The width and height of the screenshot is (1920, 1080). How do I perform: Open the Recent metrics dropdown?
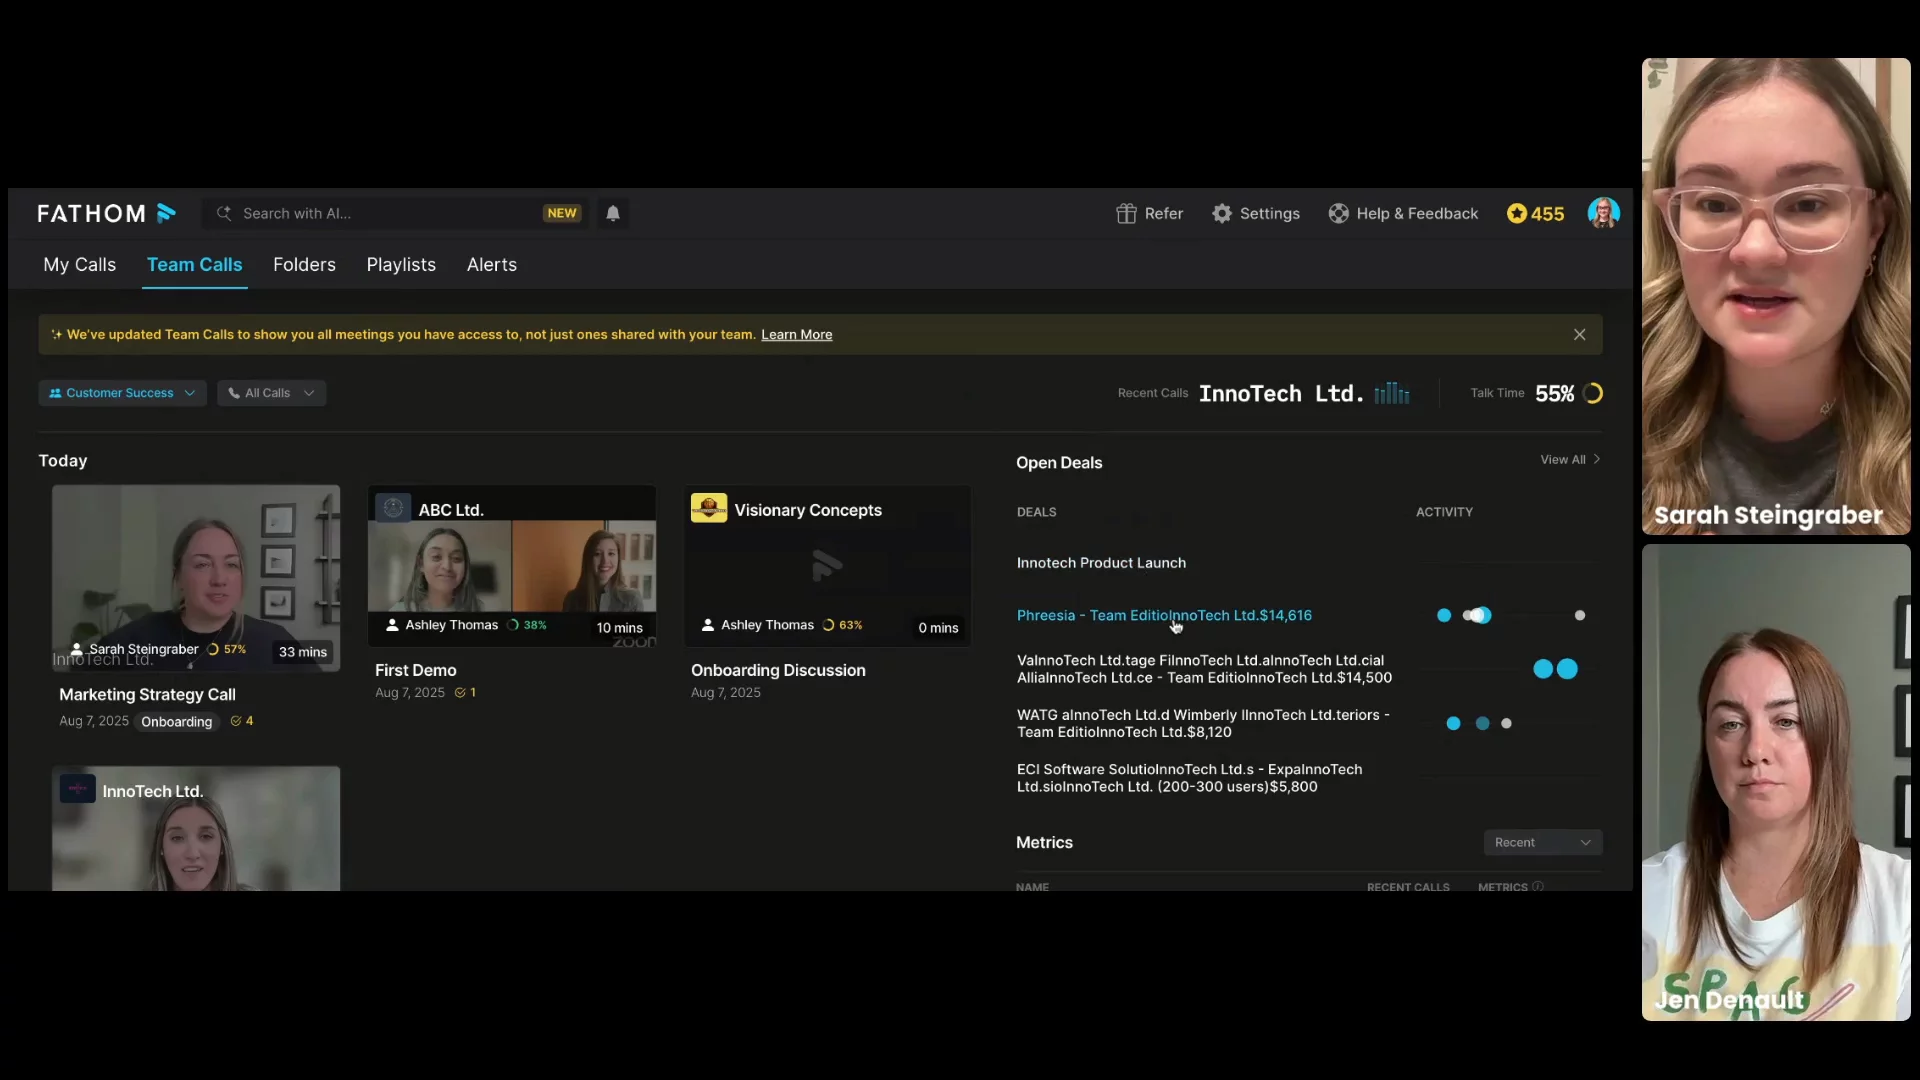[x=1542, y=842]
